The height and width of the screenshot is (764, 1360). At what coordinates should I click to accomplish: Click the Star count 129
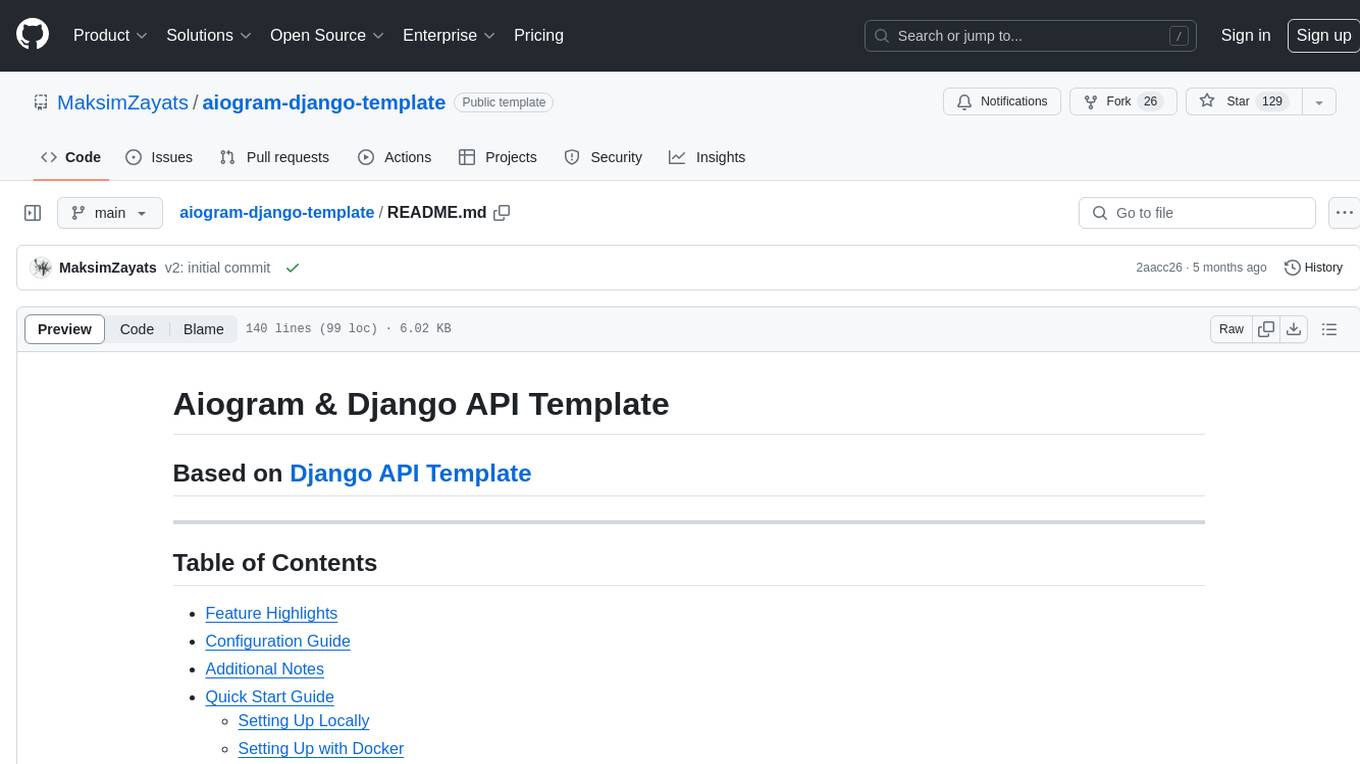[x=1272, y=101]
